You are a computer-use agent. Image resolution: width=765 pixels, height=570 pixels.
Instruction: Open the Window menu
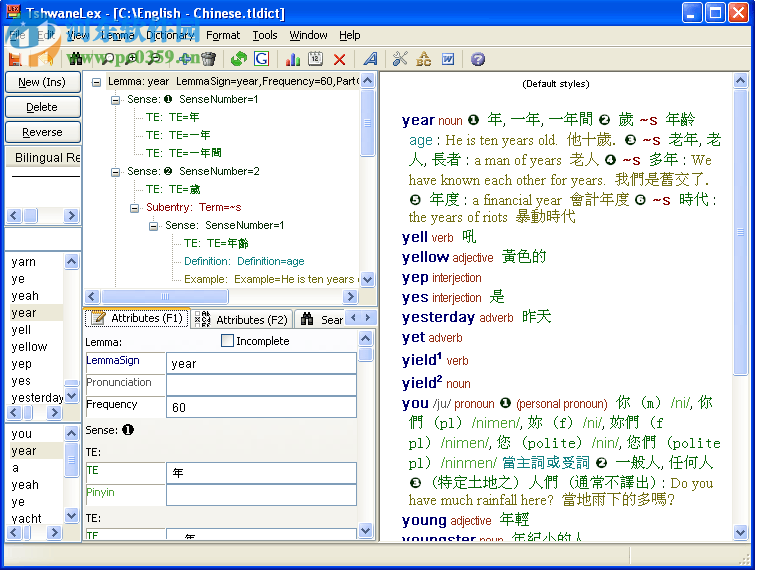(x=308, y=35)
